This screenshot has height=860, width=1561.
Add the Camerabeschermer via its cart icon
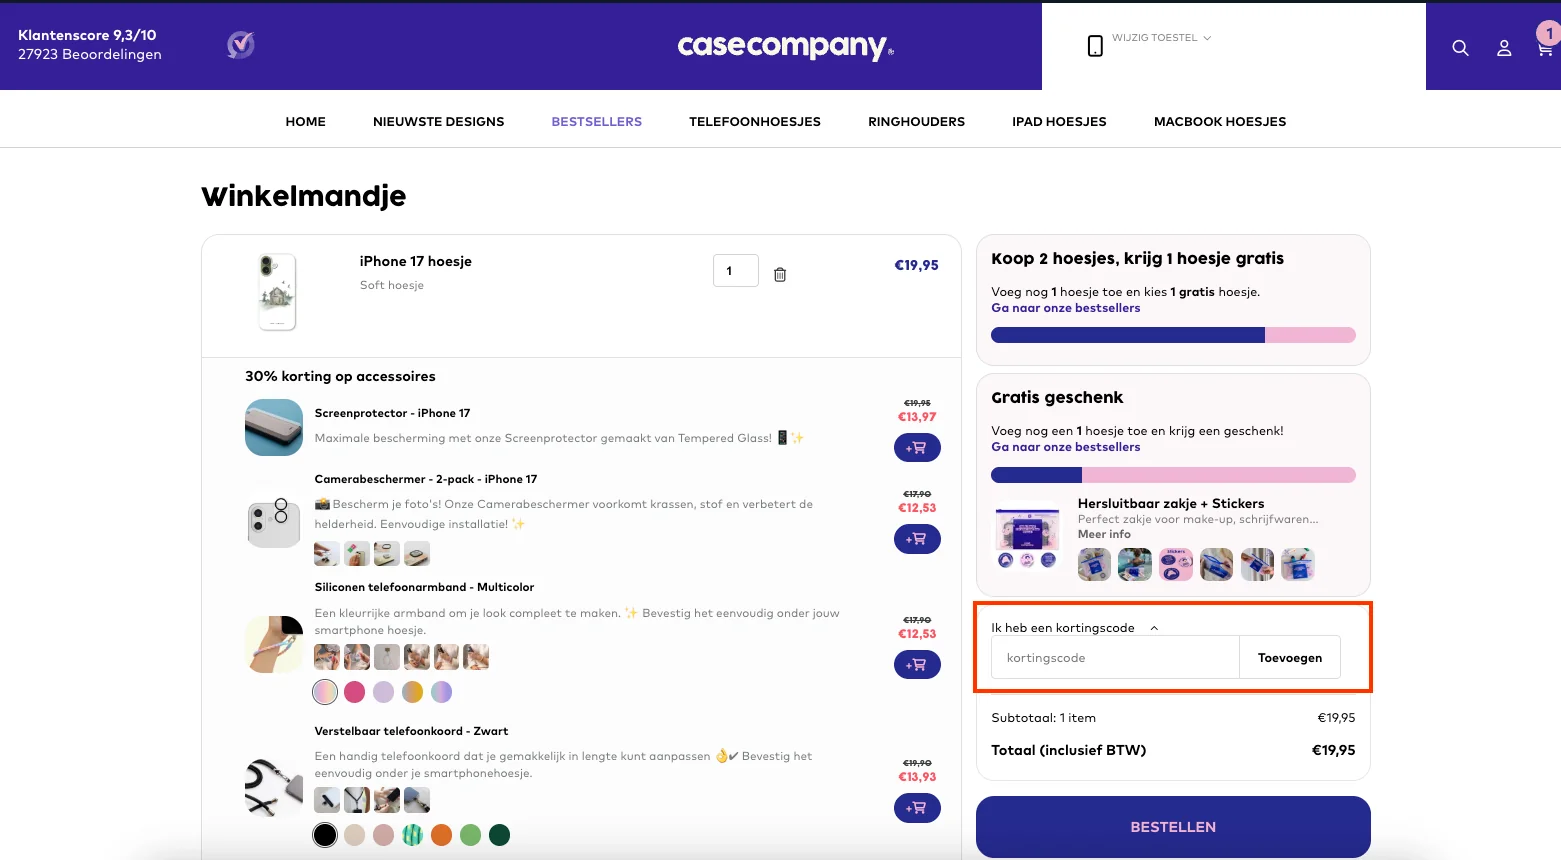click(x=916, y=539)
